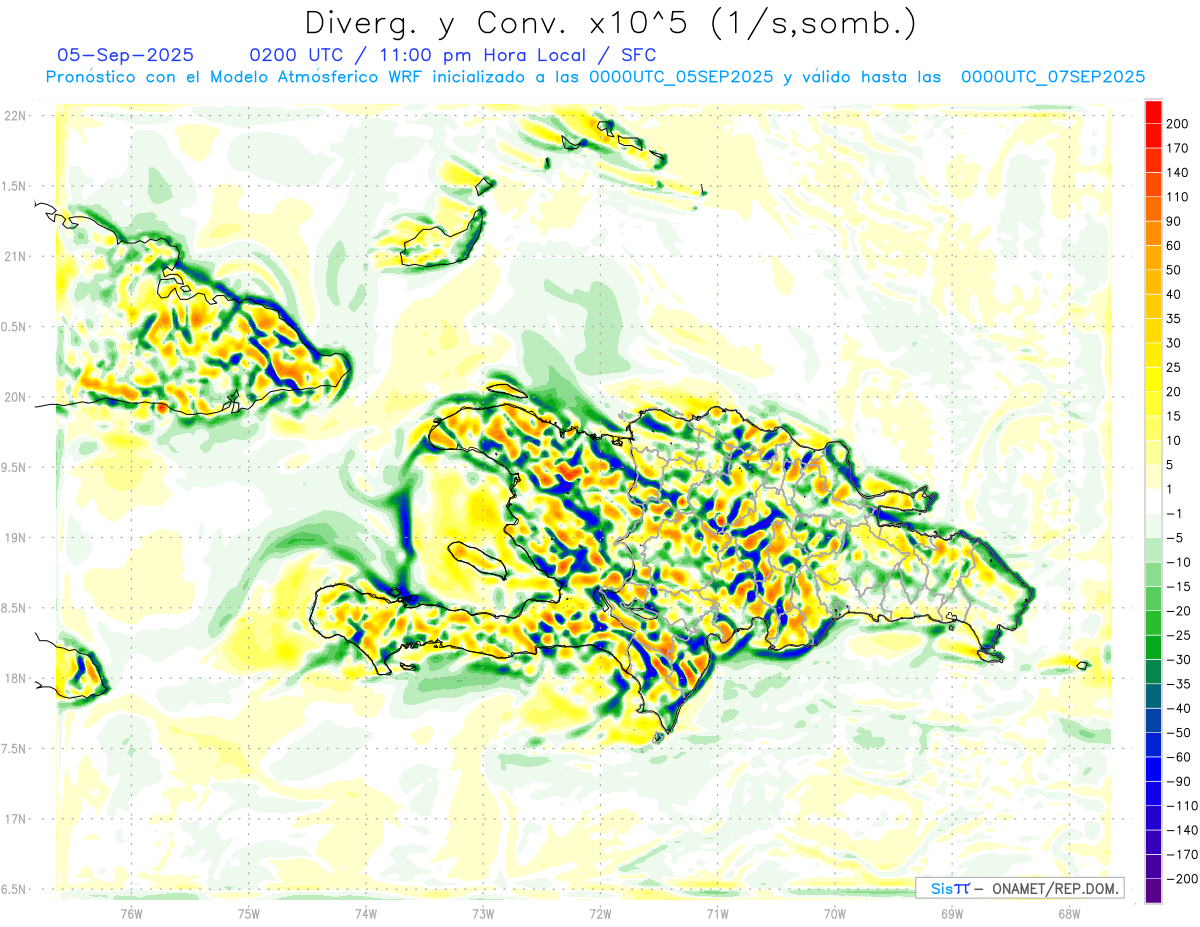Click latitude axis label "7.5N"
Viewport: 1200px width, 927px height.
[13, 748]
